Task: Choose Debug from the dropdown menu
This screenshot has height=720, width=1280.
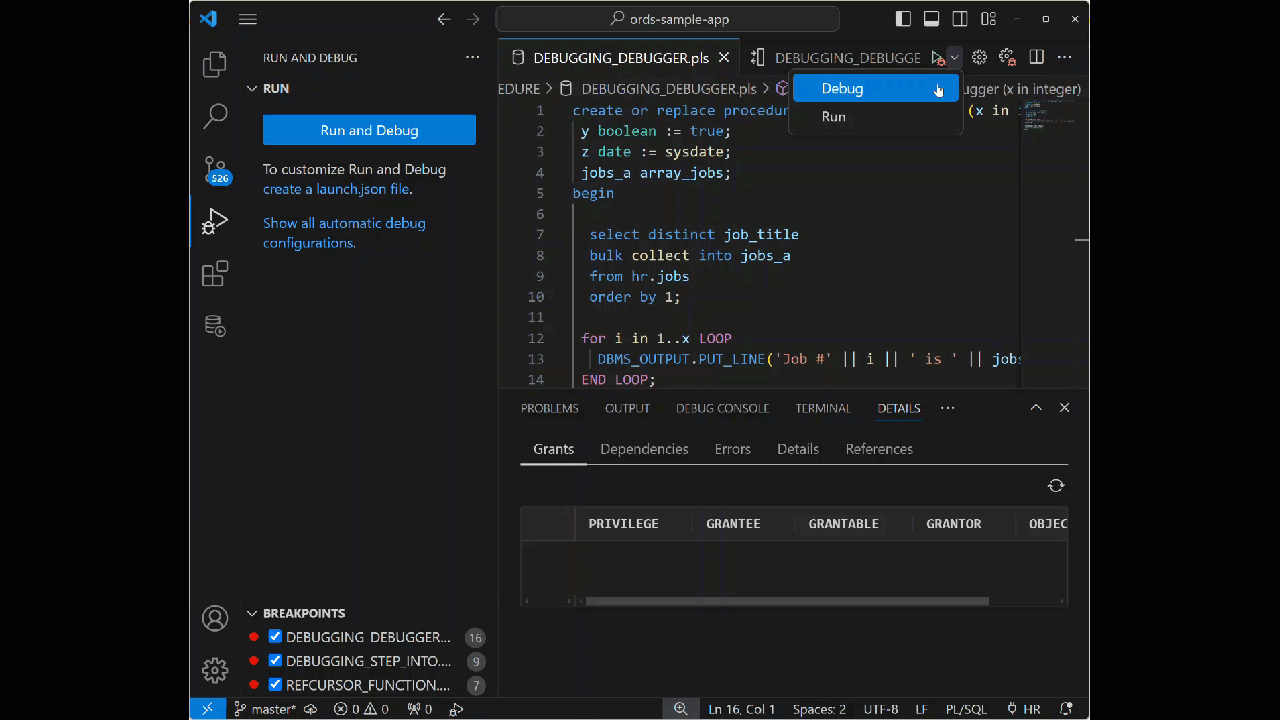Action: [876, 88]
